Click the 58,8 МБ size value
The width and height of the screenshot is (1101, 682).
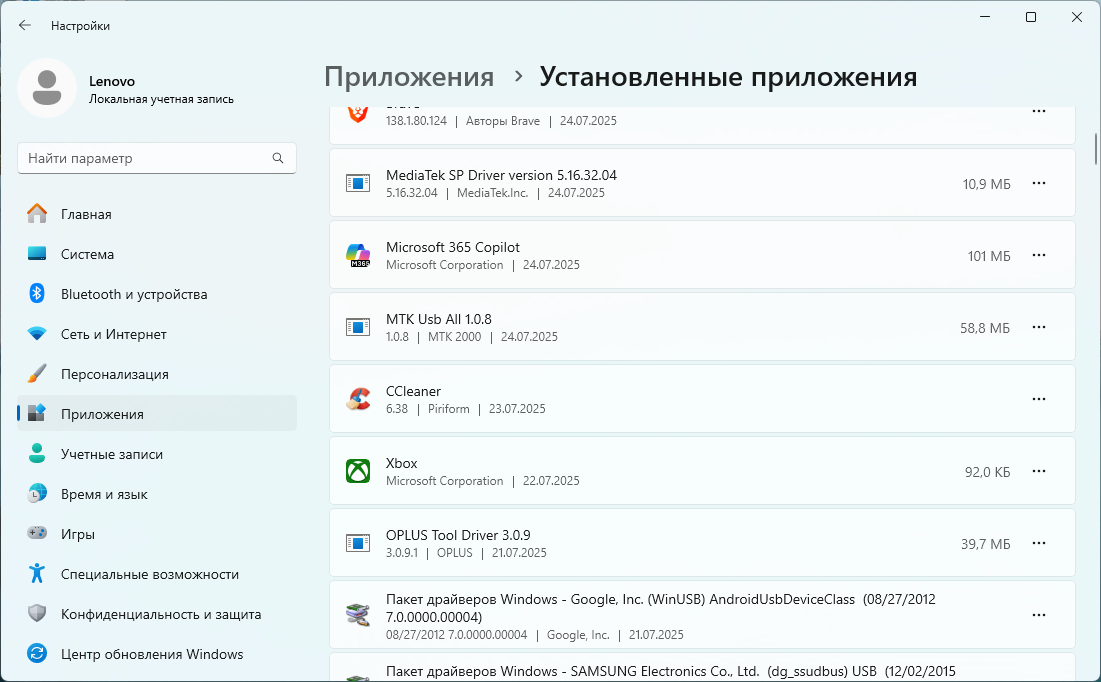[x=984, y=328]
